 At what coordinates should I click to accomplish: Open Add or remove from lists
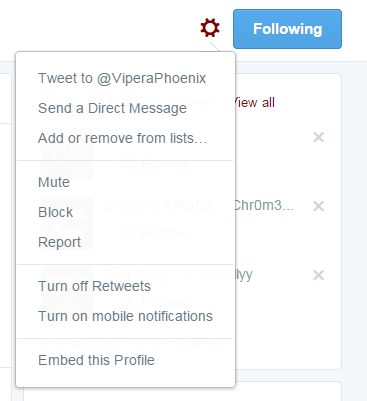[122, 138]
